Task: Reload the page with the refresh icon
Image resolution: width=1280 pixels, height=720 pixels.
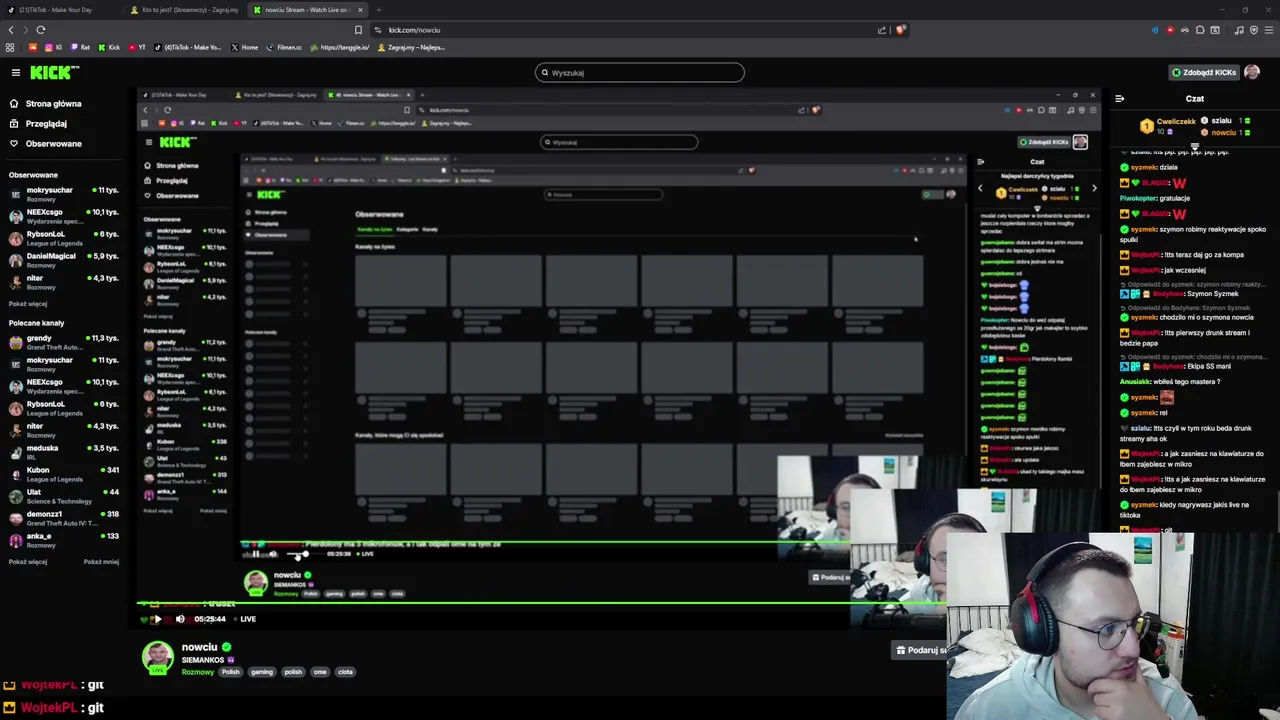Action: [40, 30]
